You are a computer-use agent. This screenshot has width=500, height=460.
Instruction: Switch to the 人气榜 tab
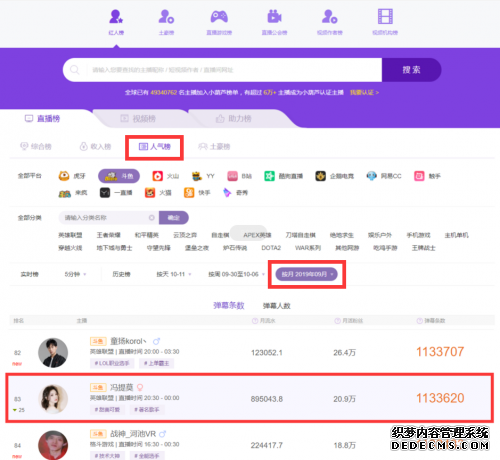[x=154, y=147]
